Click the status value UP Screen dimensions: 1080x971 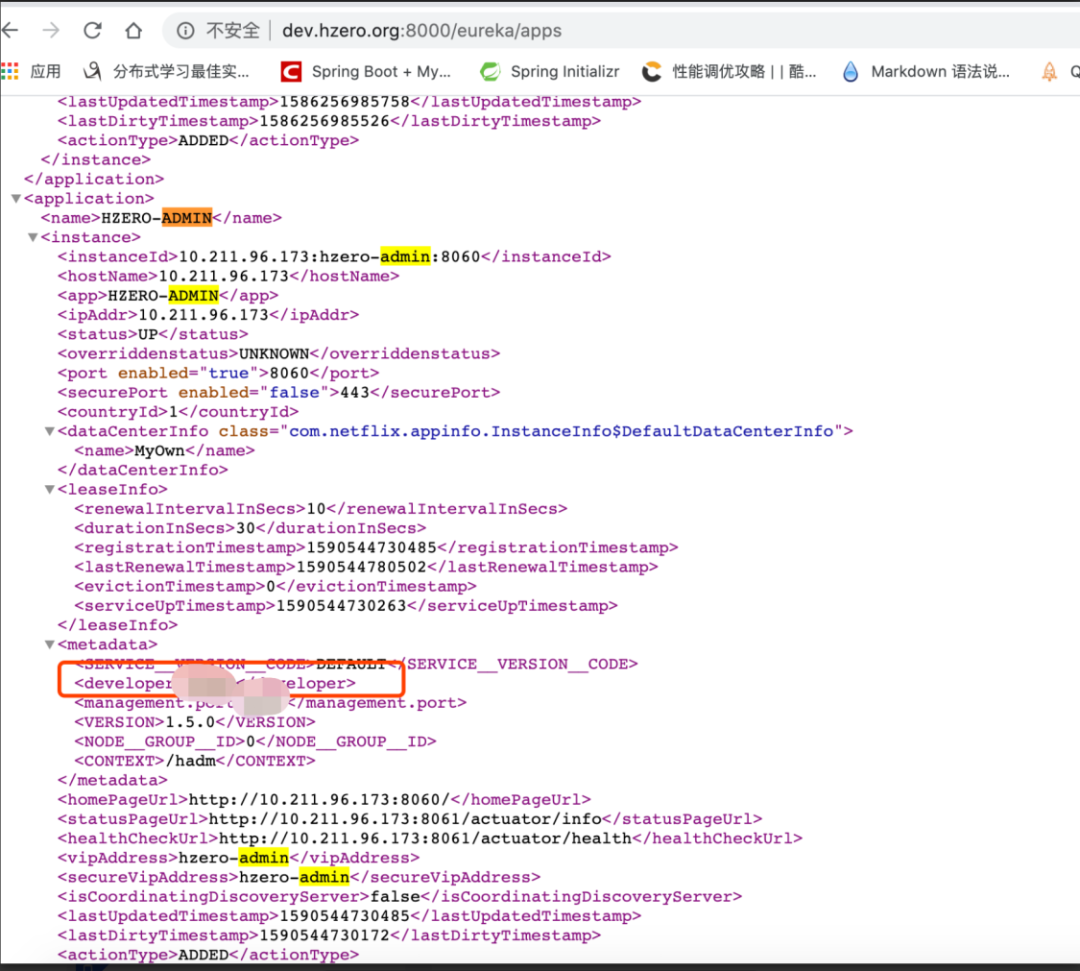[x=148, y=334]
